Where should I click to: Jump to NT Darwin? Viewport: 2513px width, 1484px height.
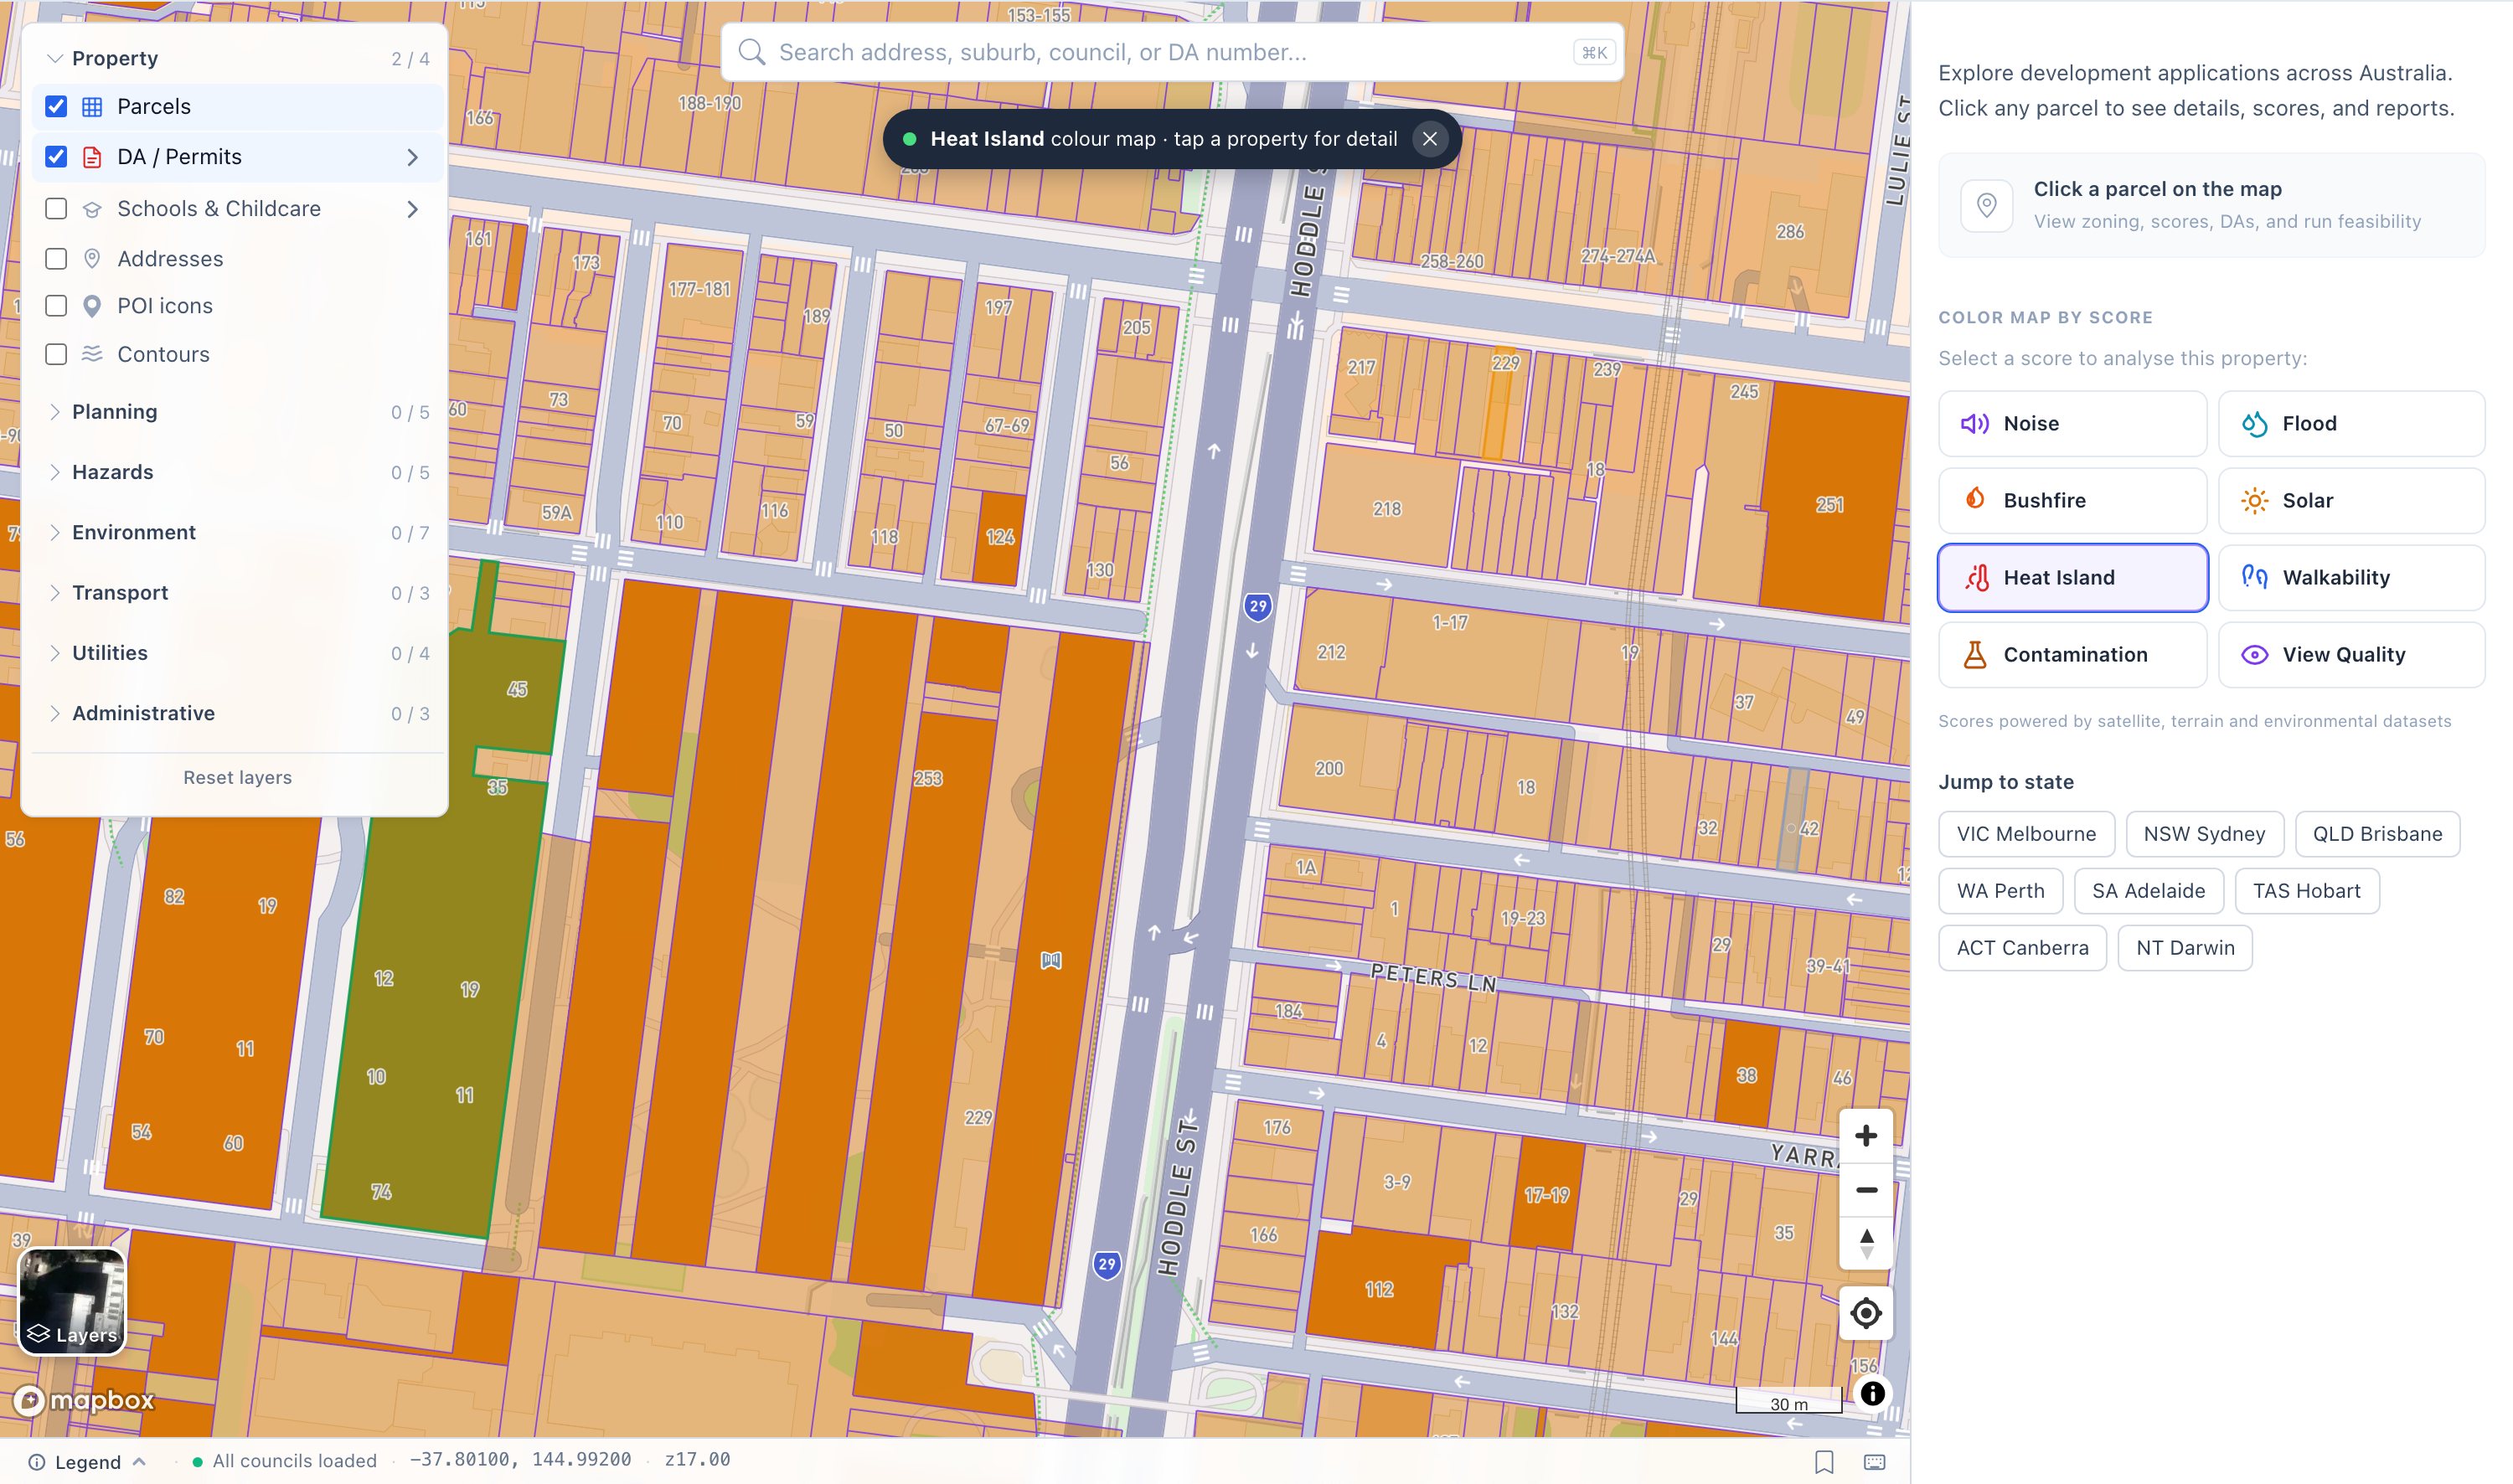(x=2185, y=948)
